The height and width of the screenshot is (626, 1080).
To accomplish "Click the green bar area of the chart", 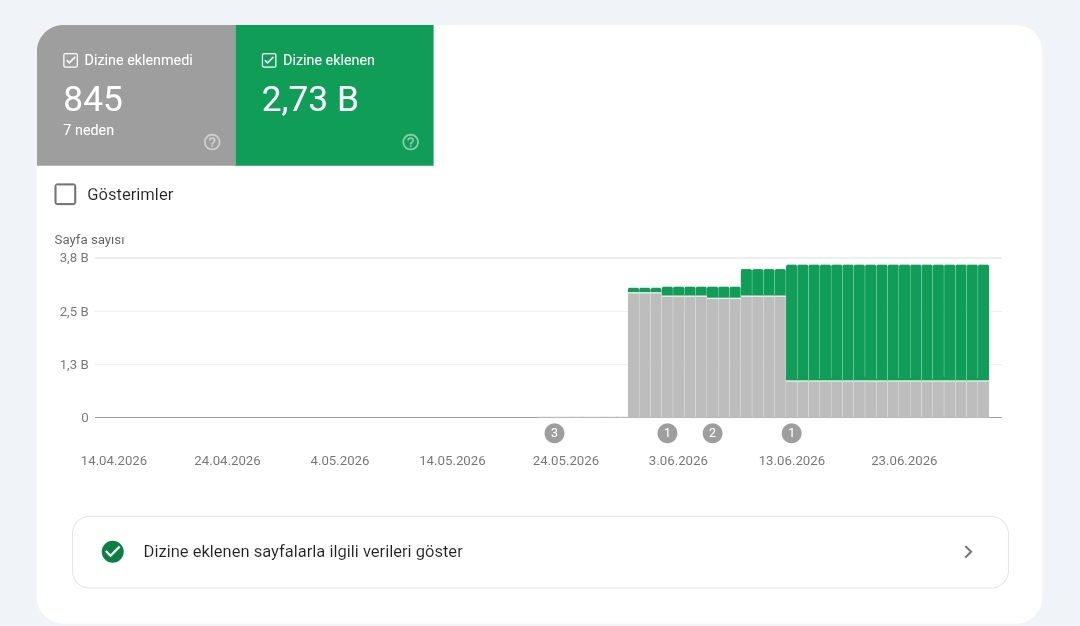I will 887,322.
